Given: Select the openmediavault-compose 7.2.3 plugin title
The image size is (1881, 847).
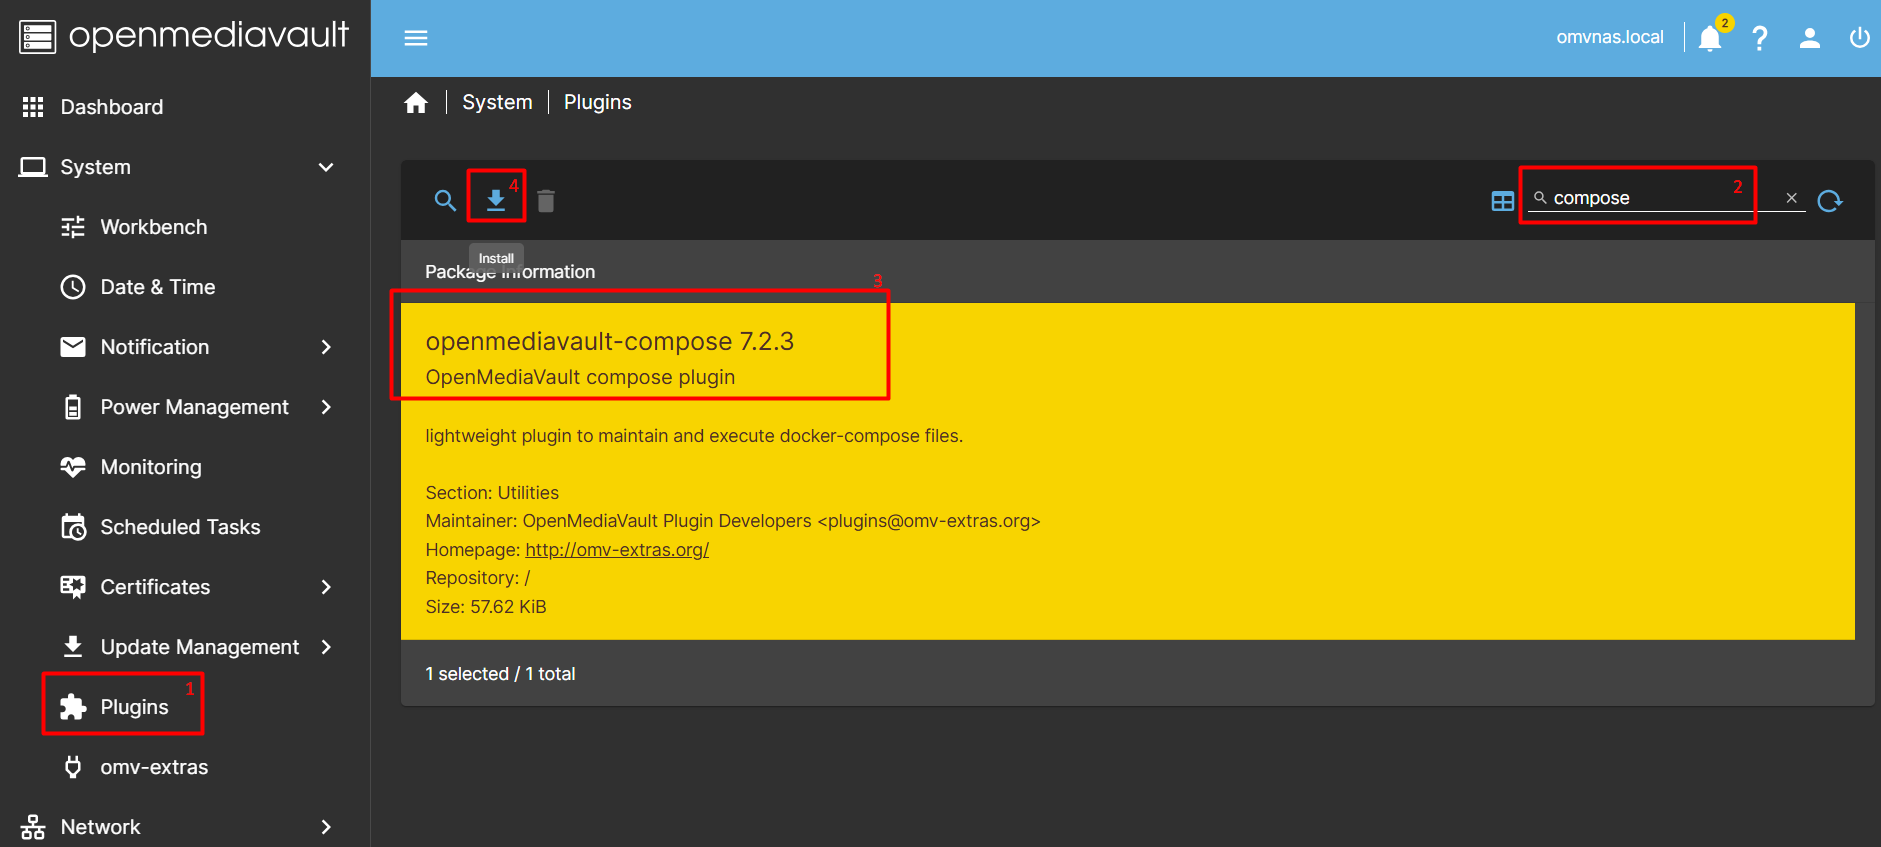Looking at the screenshot, I should (x=610, y=341).
